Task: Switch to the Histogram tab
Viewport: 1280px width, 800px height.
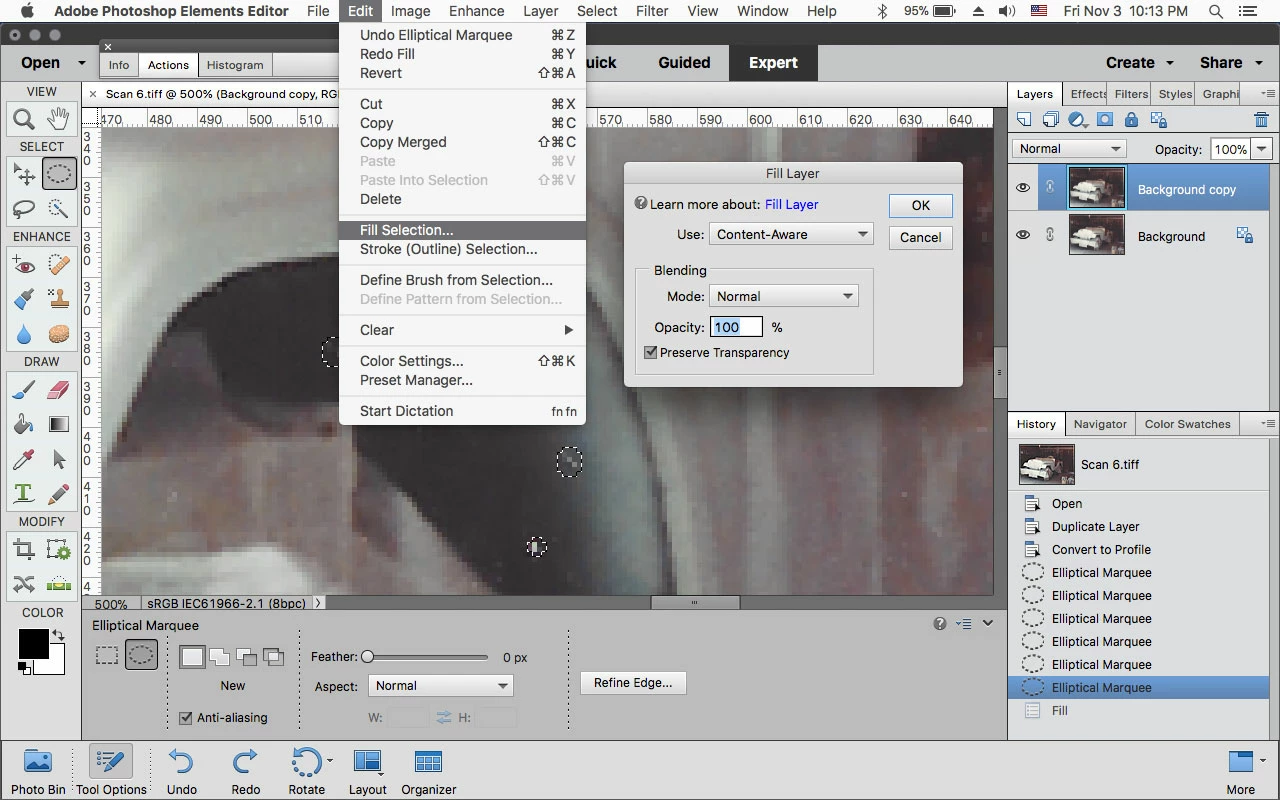Action: (235, 65)
